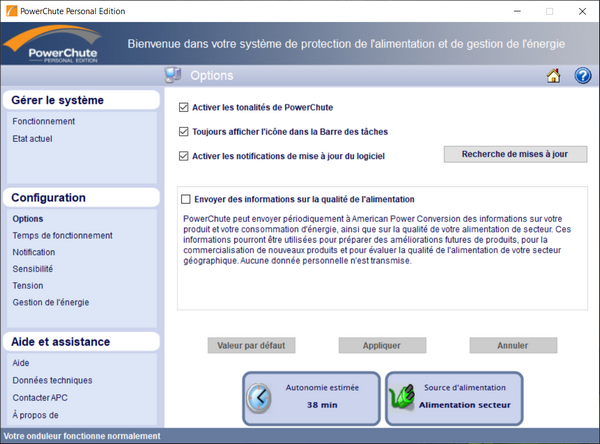
Task: Click the 'Valeur par défaut' button
Action: click(x=251, y=345)
